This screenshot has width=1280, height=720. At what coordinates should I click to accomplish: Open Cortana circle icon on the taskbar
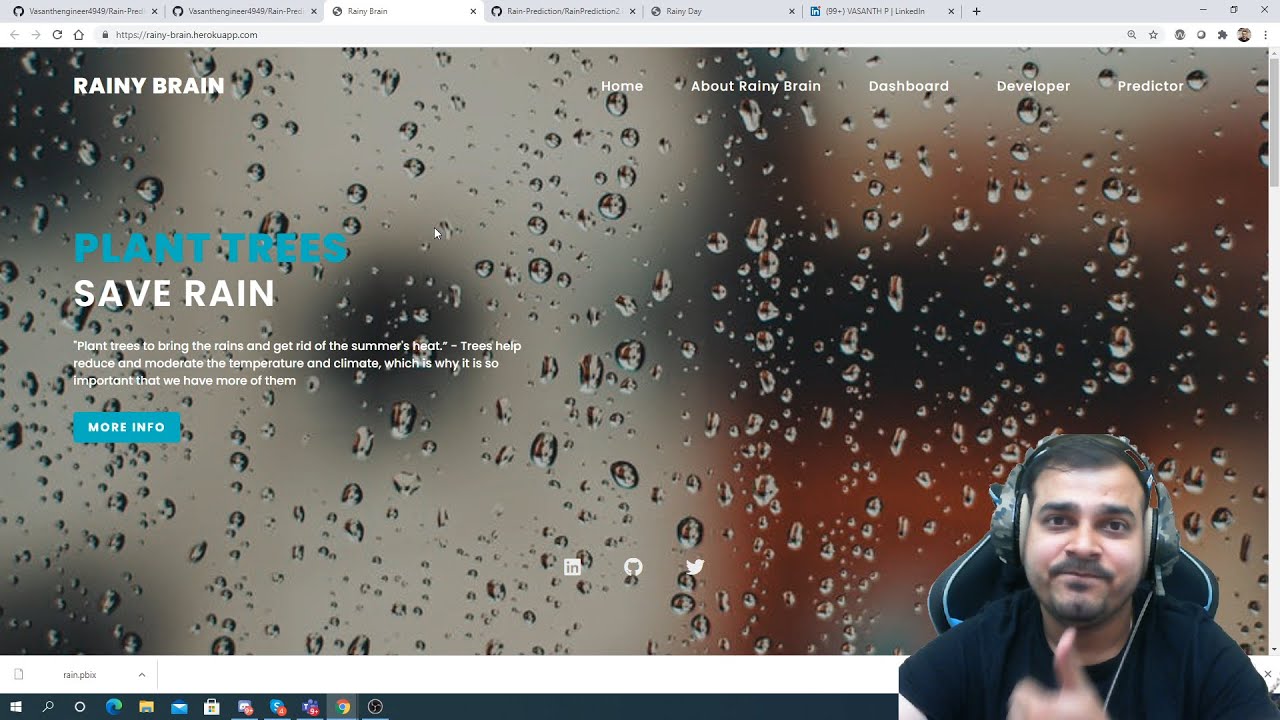click(x=80, y=707)
